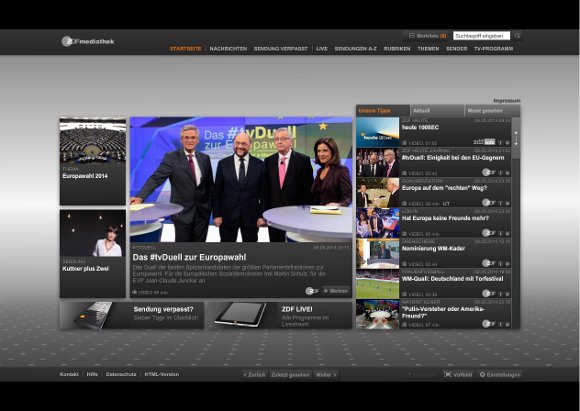Image resolution: width=580 pixels, height=411 pixels.
Task: Click the ZDFmediathek logo
Action: (x=88, y=41)
